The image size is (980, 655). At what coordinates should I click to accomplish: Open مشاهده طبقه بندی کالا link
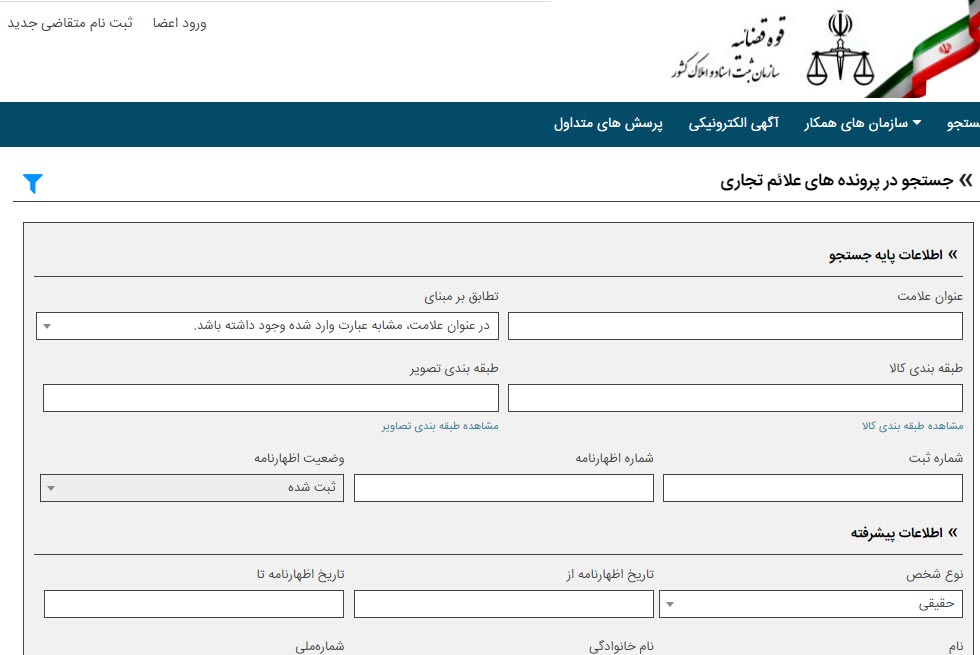coord(912,426)
